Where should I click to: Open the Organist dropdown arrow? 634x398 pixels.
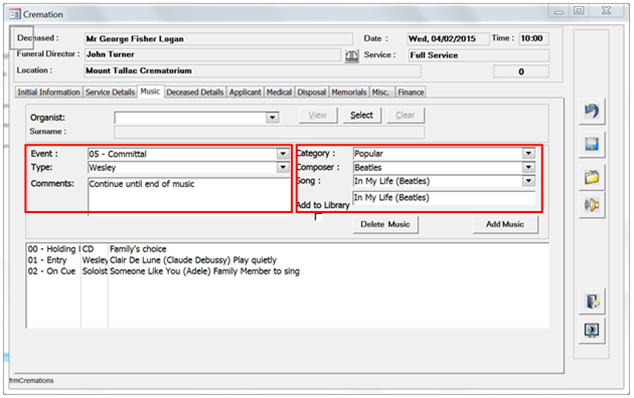(x=273, y=118)
